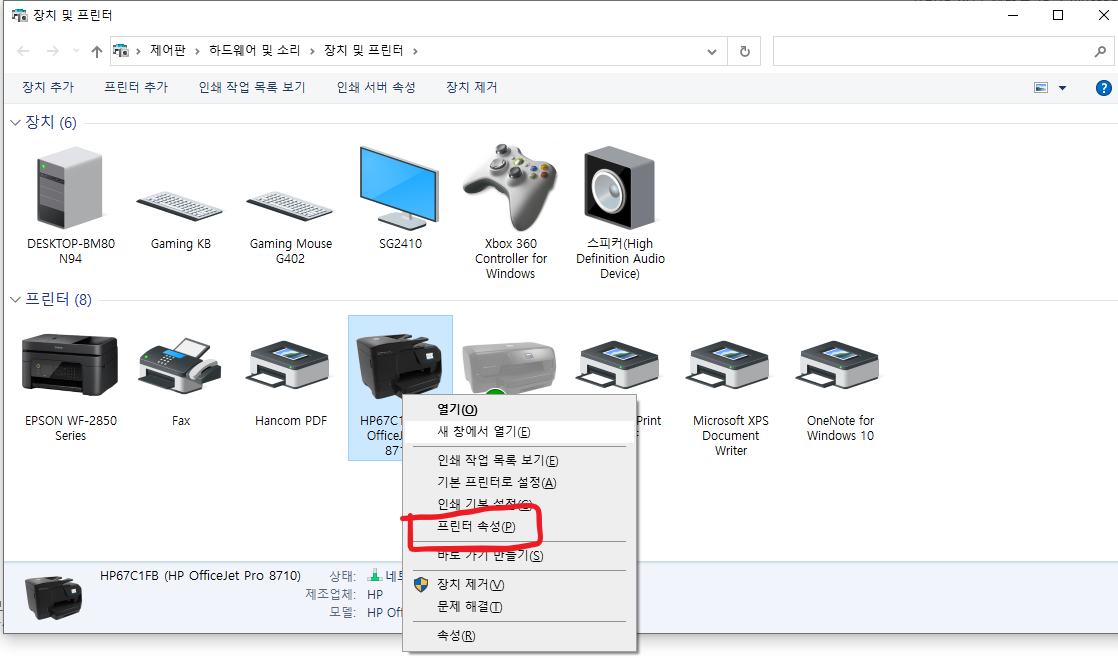Choose 인쇄 작업 목록 보기(E) in context menu
Viewport: 1118px width, 658px height.
click(x=519, y=461)
